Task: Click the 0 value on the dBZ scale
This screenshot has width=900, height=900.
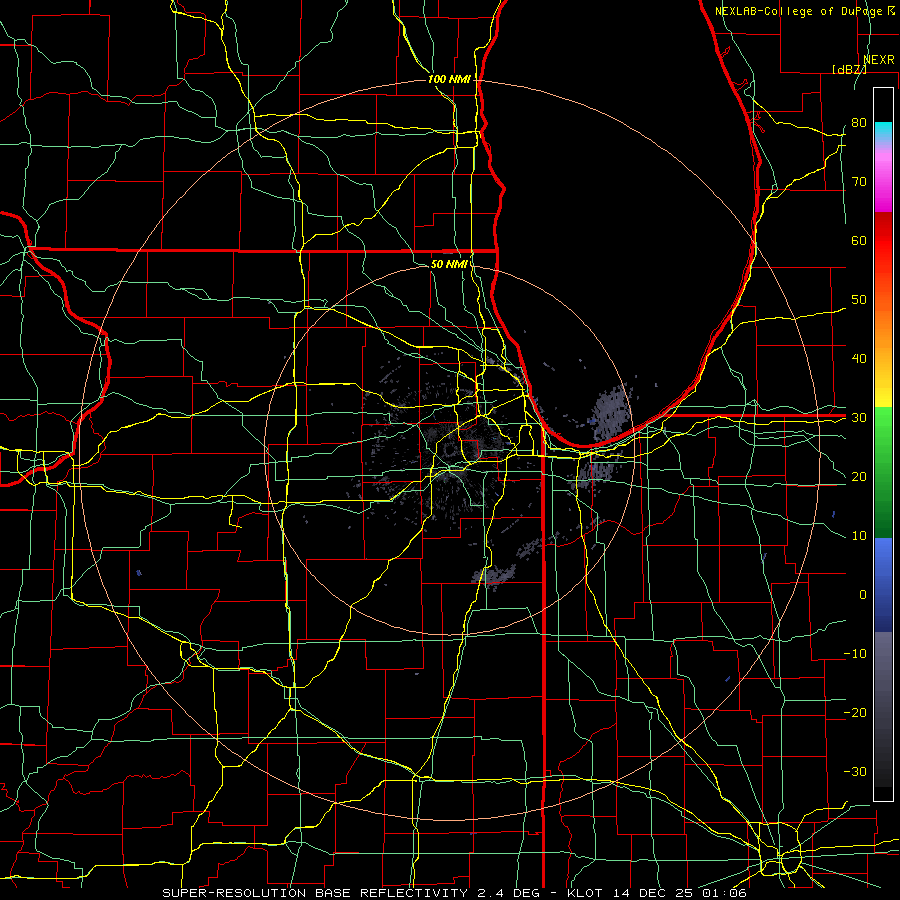Action: point(863,595)
